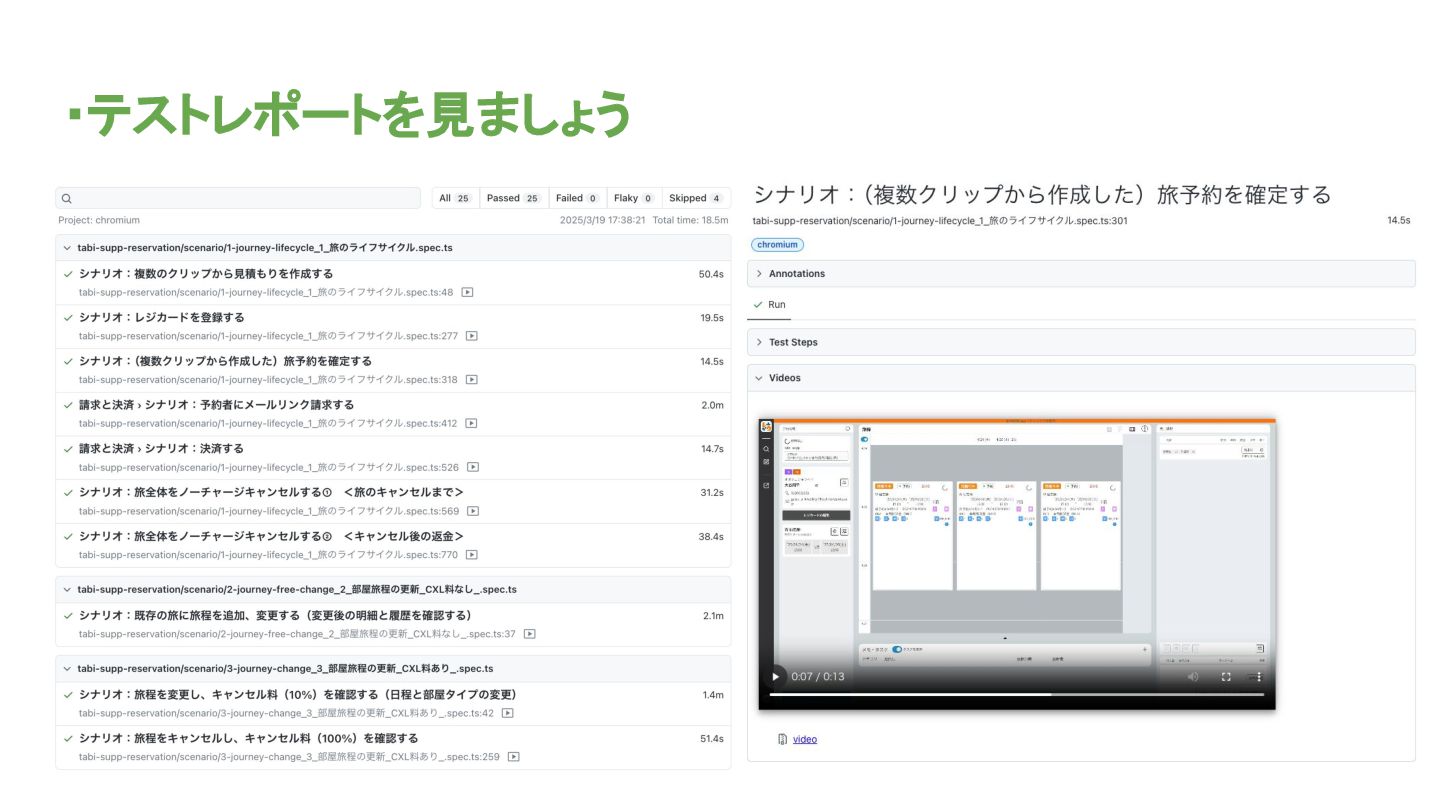Seek on the video progress bar
Image resolution: width=1440 pixels, height=810 pixels.
coord(1017,694)
